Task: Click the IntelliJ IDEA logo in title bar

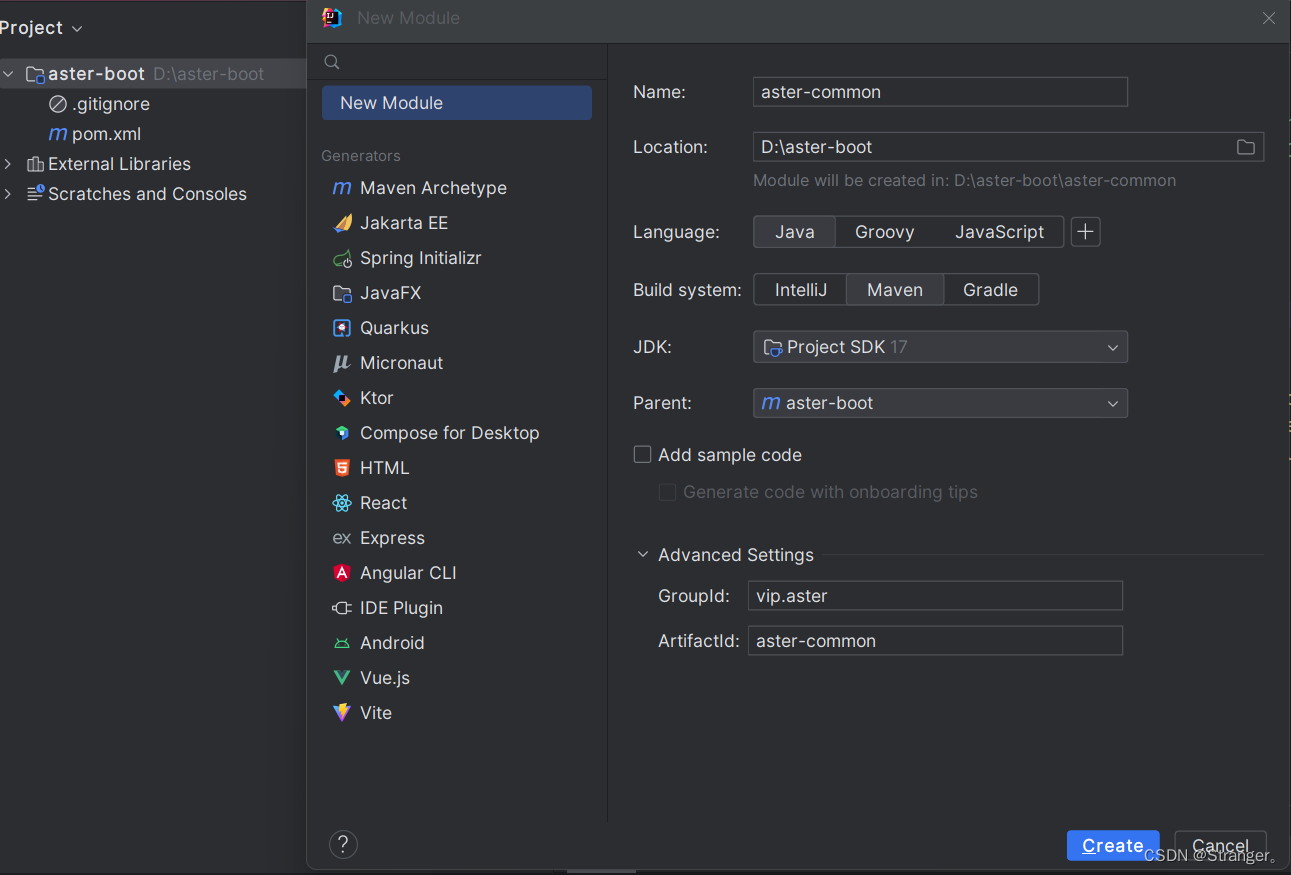Action: [x=332, y=18]
